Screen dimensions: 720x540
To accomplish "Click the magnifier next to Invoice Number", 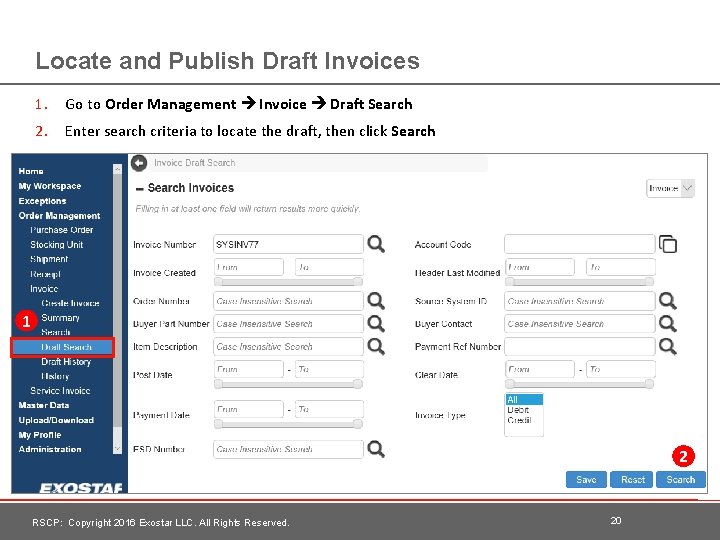I will pyautogui.click(x=376, y=244).
